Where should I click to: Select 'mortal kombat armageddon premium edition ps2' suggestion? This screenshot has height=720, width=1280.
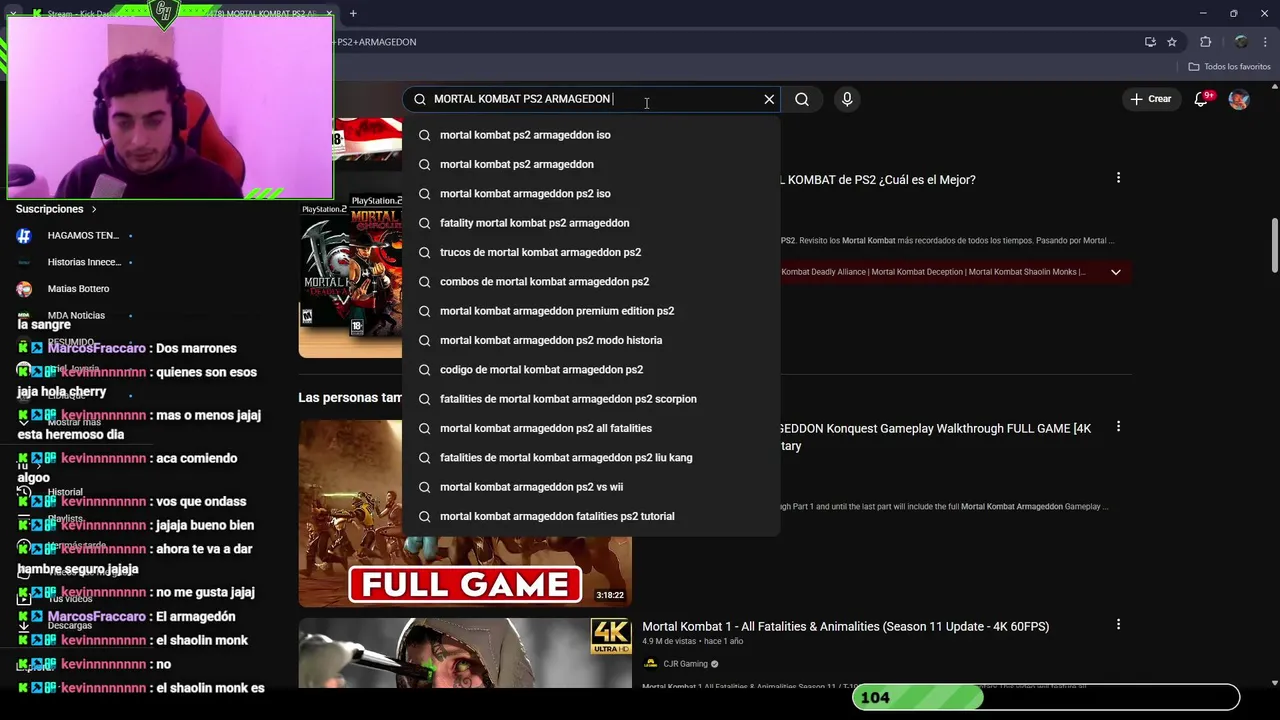point(591,311)
